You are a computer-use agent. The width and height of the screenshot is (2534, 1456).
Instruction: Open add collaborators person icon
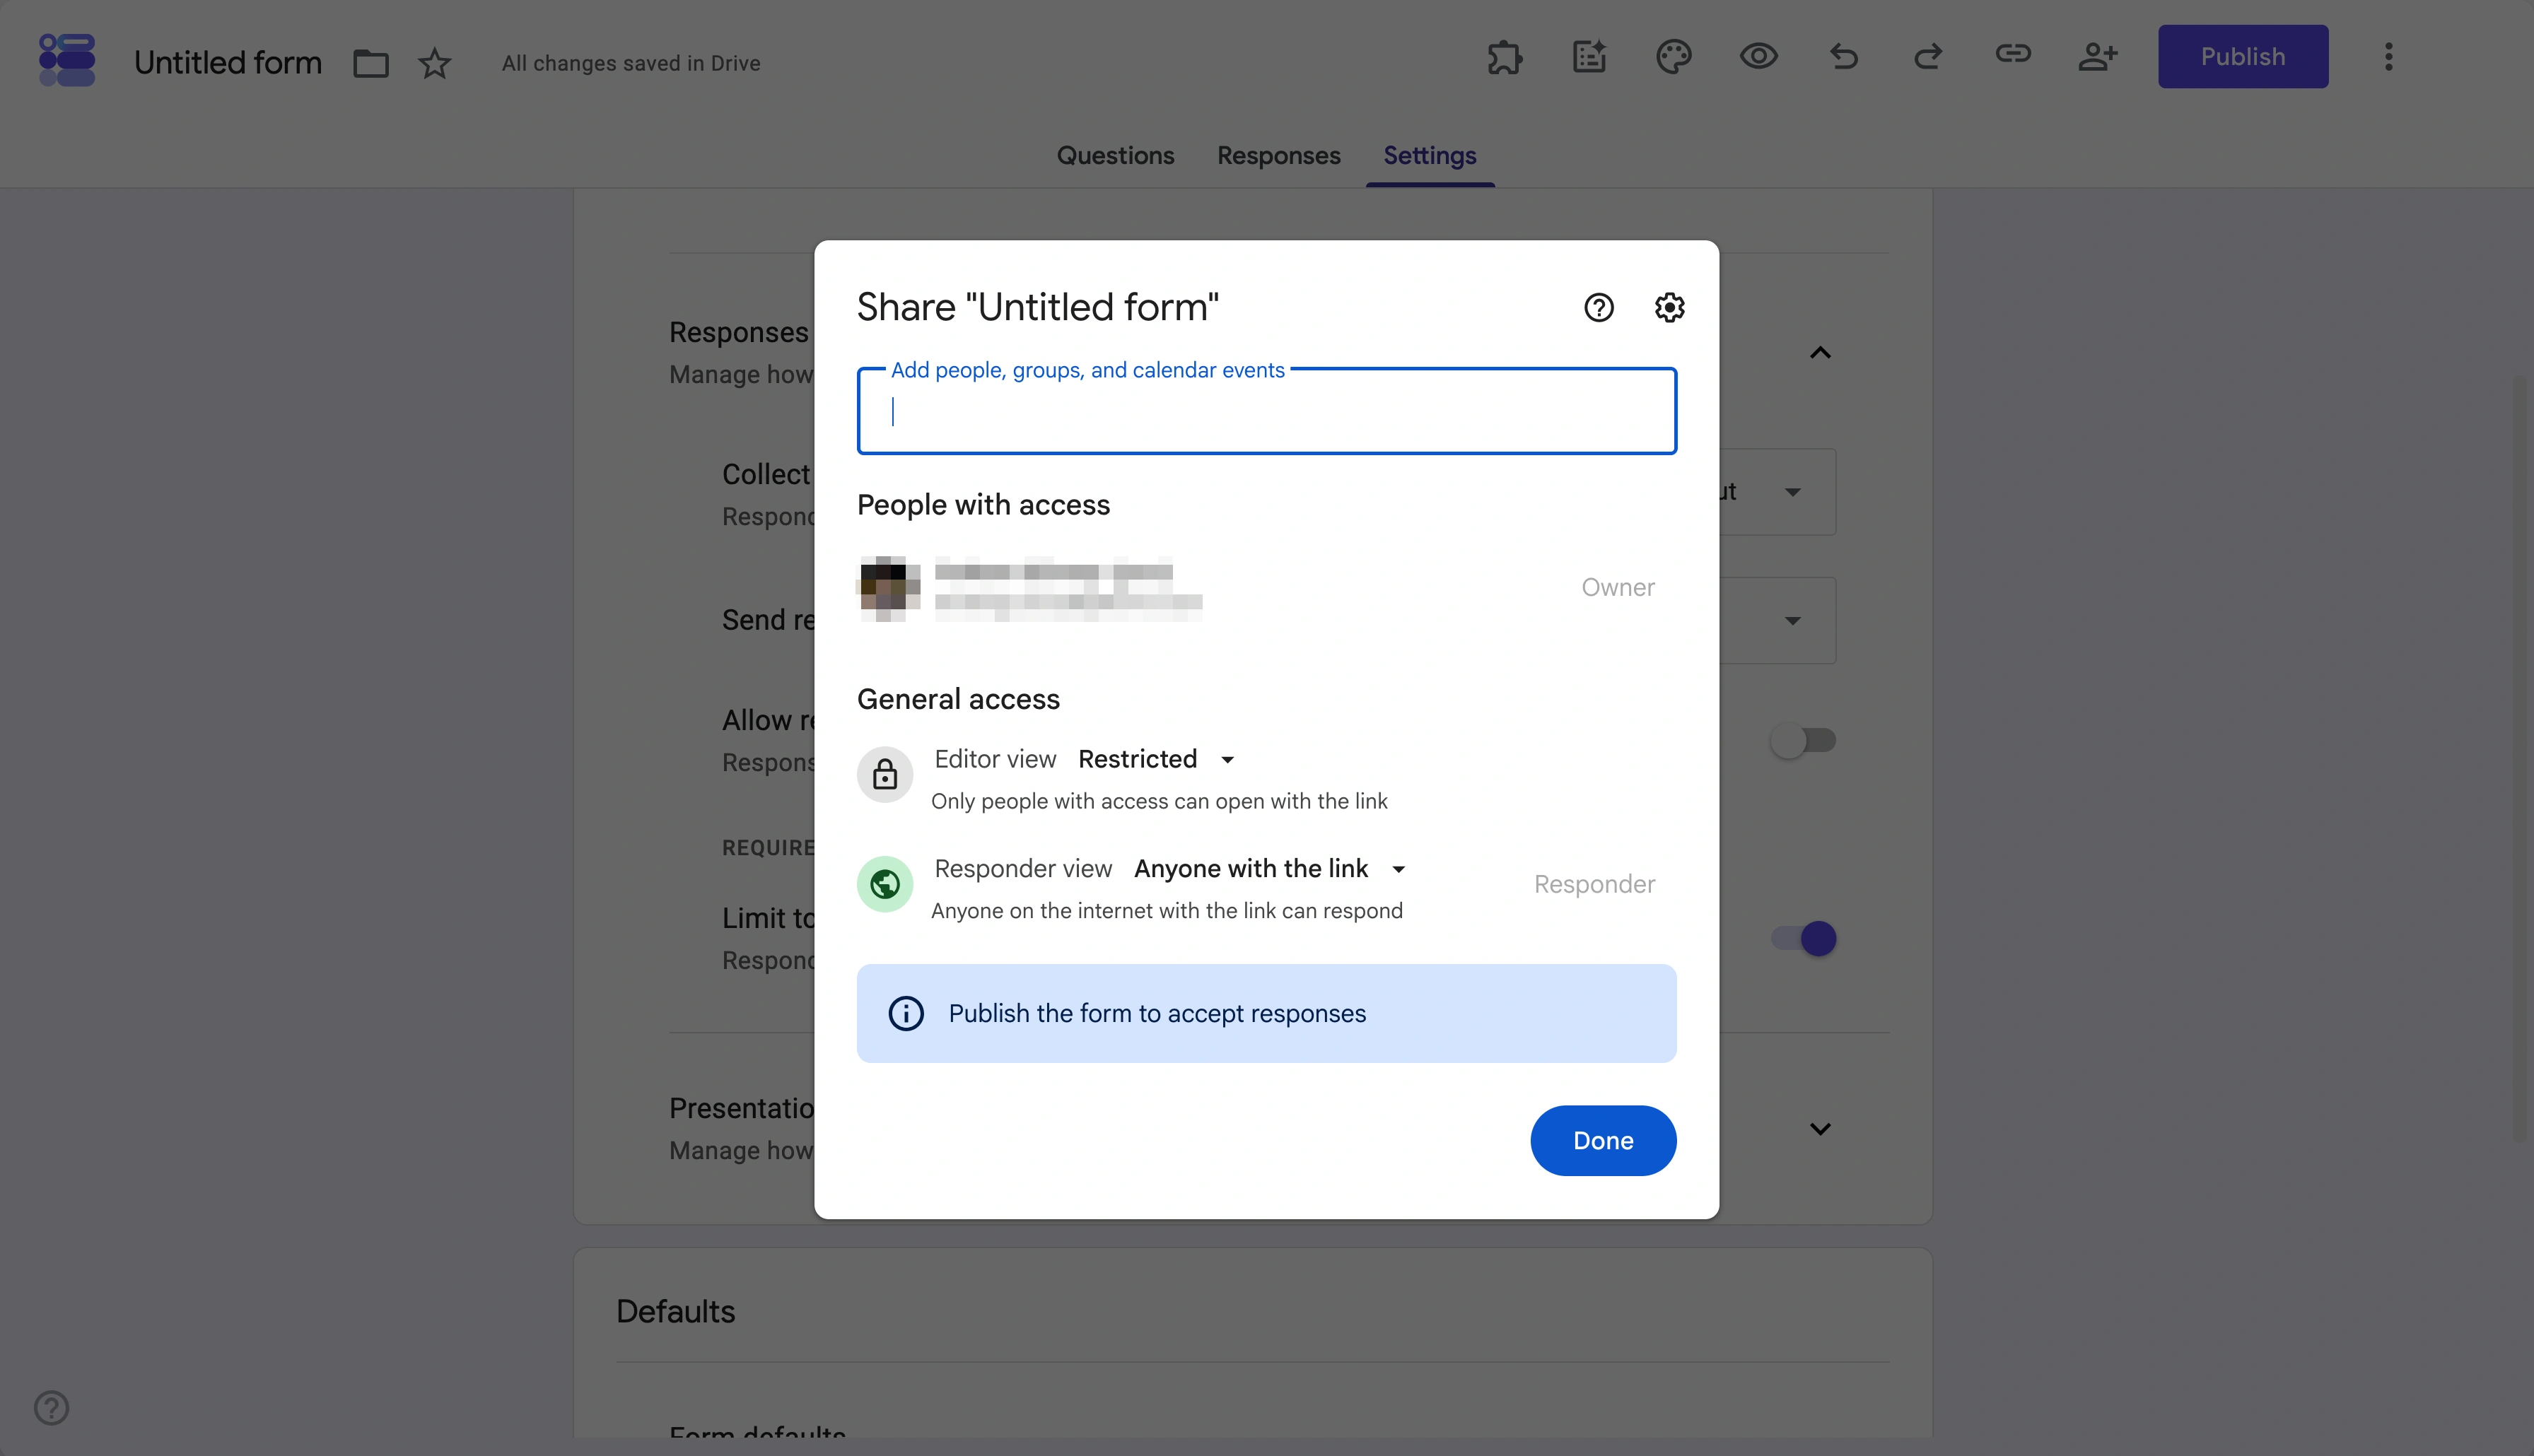coord(2098,57)
